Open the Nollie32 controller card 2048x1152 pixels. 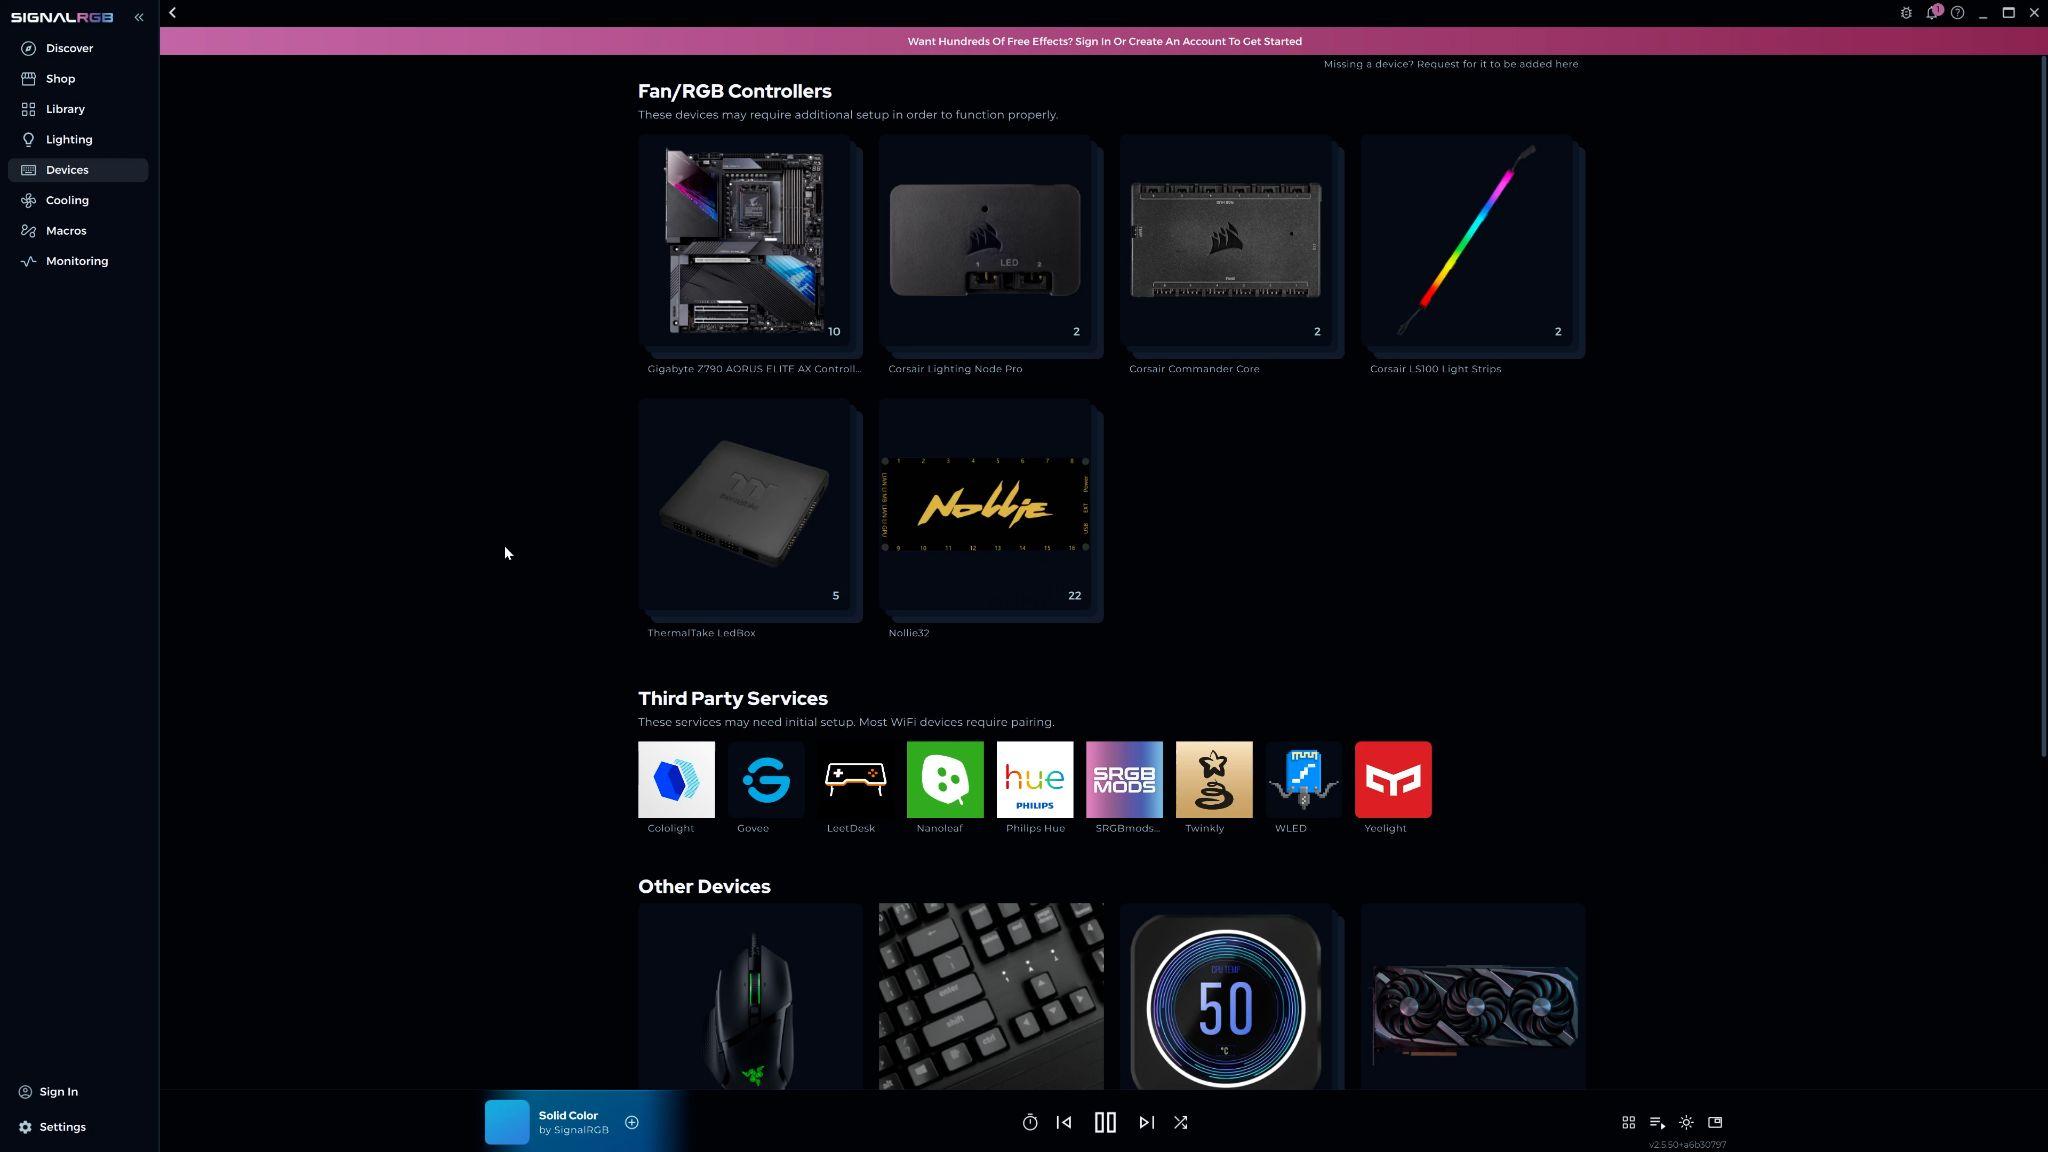991,511
